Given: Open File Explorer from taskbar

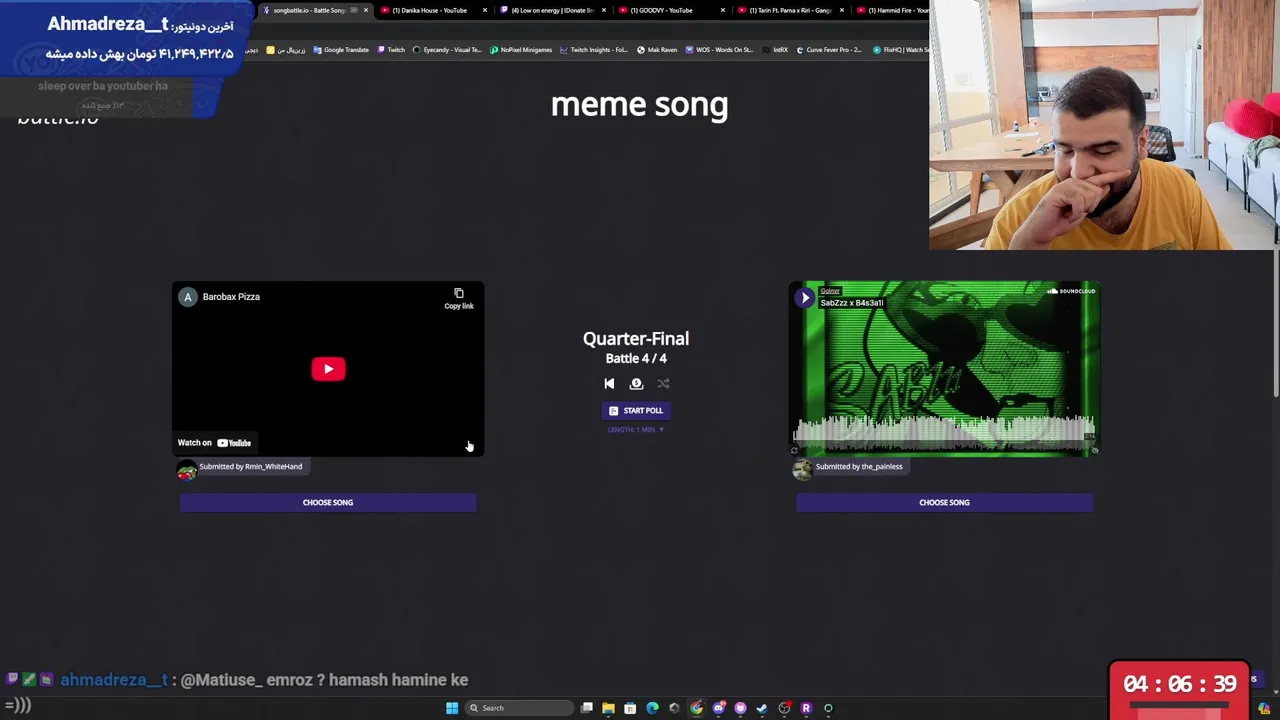Looking at the screenshot, I should click(x=608, y=708).
